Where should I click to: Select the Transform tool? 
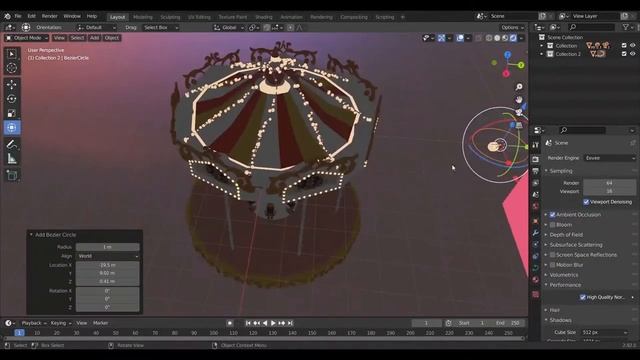12,127
